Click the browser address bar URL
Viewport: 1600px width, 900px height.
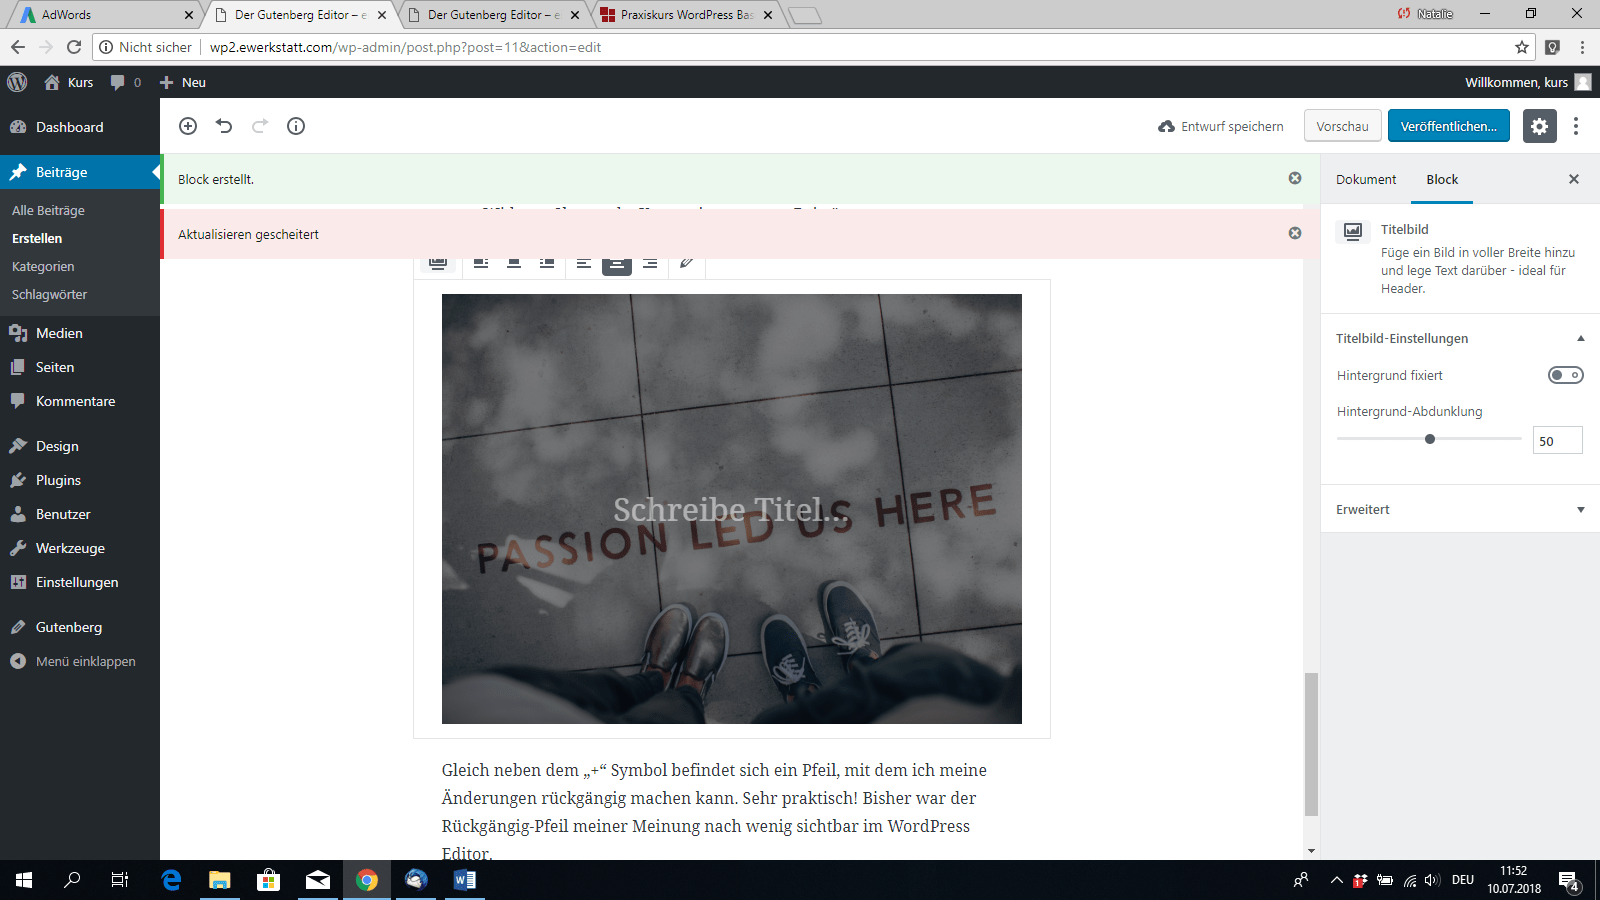click(x=405, y=47)
